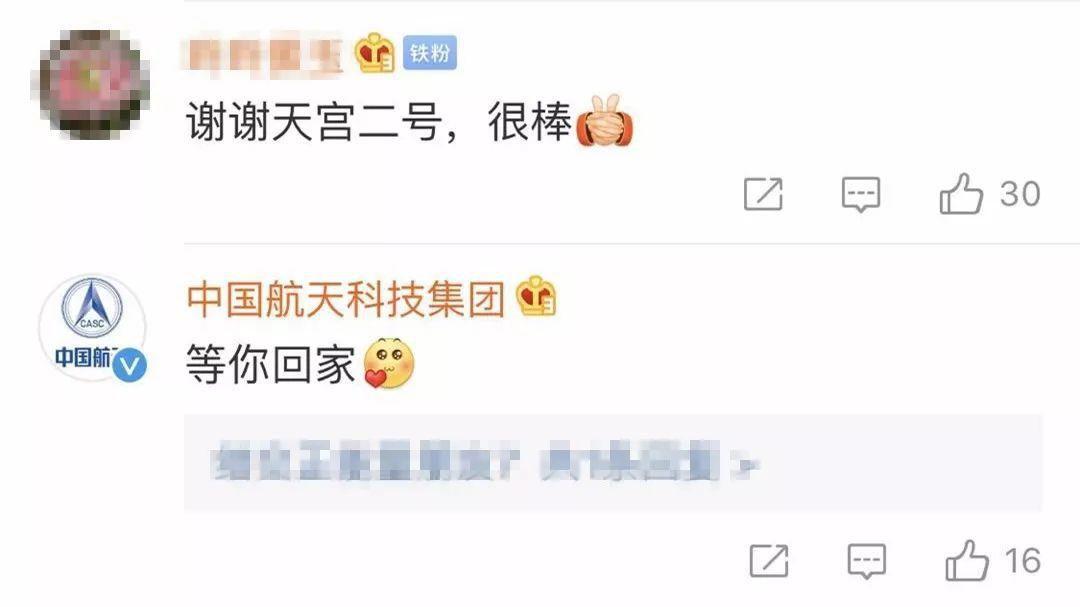Click the 铁粉 fan badge
The width and height of the screenshot is (1080, 607).
[430, 53]
